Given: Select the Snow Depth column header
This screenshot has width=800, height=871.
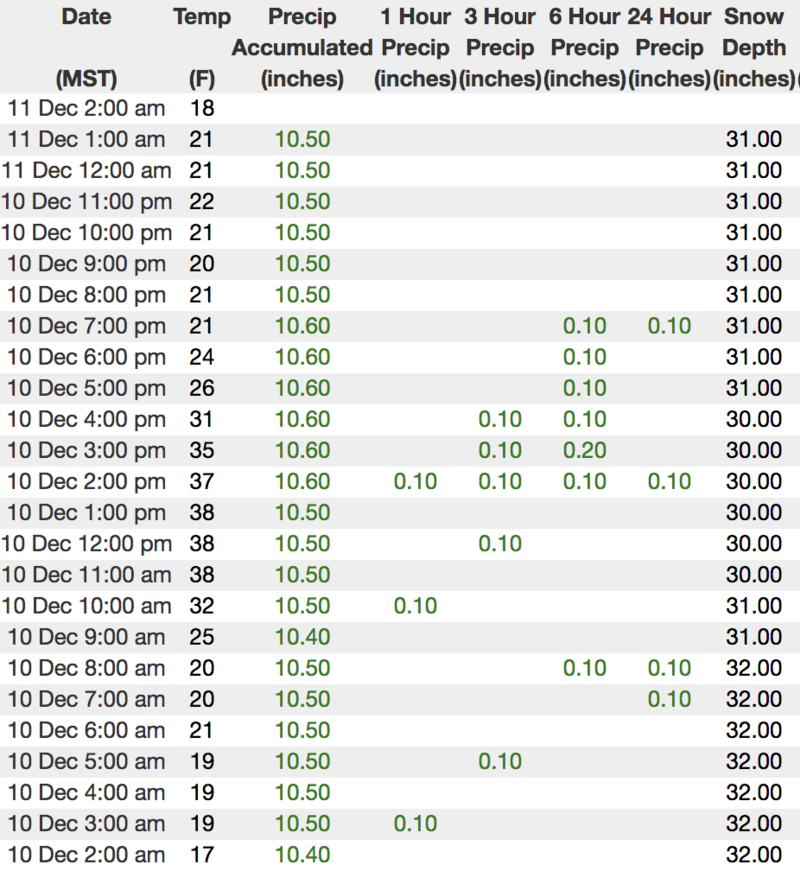Looking at the screenshot, I should pos(754,47).
